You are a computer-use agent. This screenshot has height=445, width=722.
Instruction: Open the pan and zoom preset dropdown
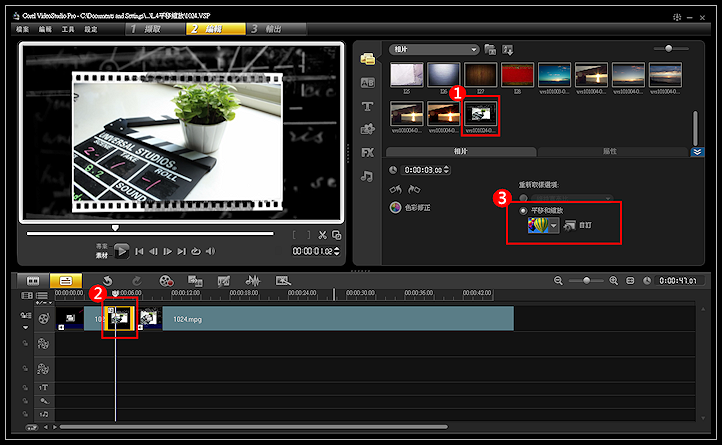point(554,225)
